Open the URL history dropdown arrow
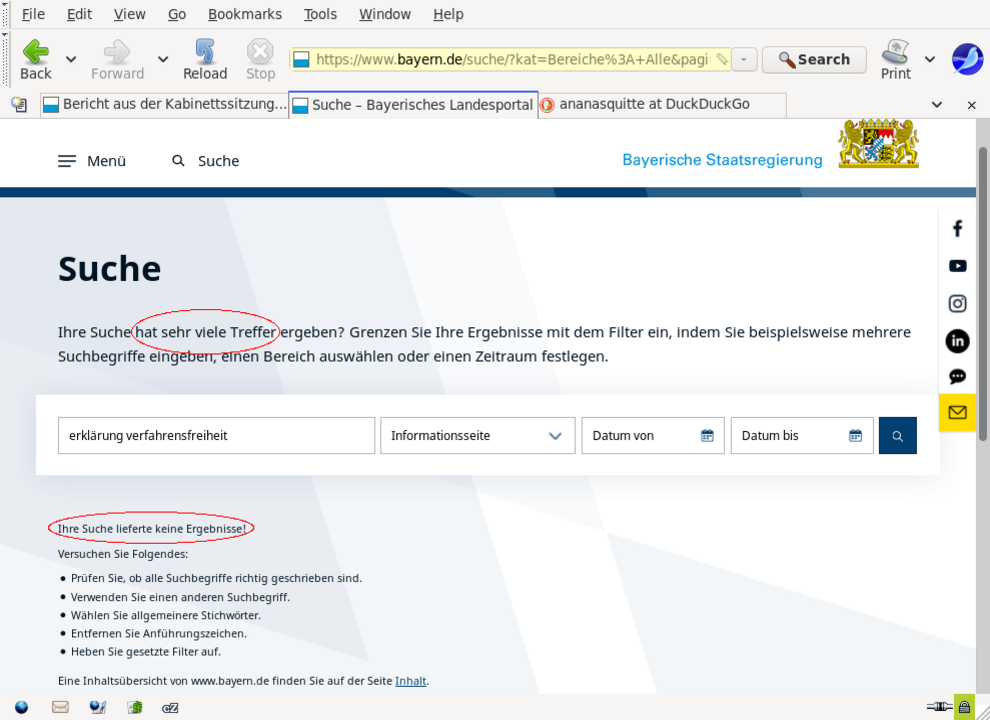 744,60
